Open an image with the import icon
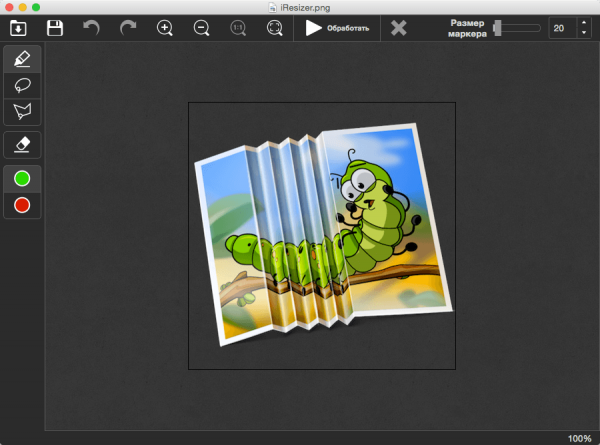600x445 pixels. (18, 28)
